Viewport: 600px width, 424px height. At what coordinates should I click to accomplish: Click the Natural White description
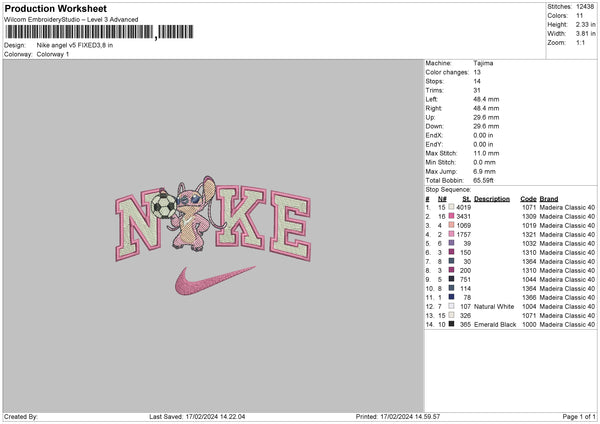pos(494,307)
